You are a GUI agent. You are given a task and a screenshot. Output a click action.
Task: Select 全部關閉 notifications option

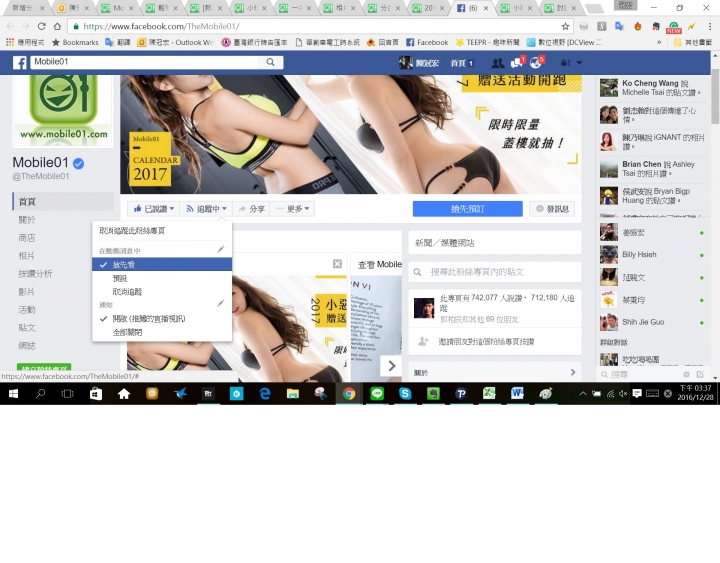[x=162, y=332]
